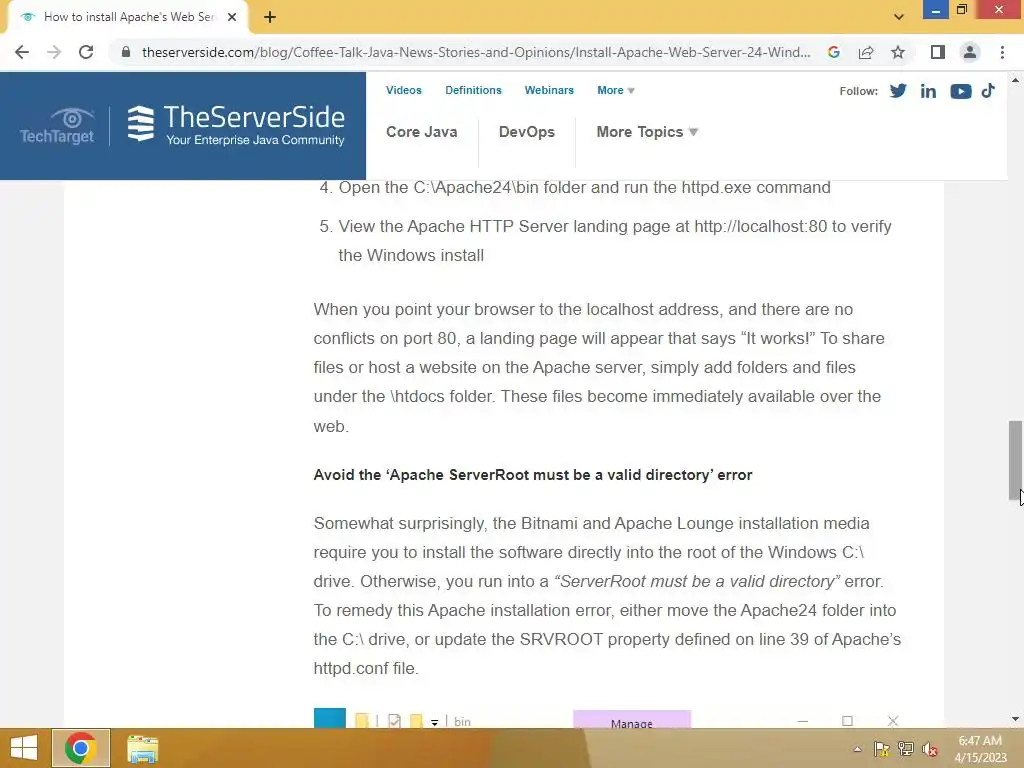Open the Definitions link
Viewport: 1024px width, 768px height.
click(x=473, y=90)
